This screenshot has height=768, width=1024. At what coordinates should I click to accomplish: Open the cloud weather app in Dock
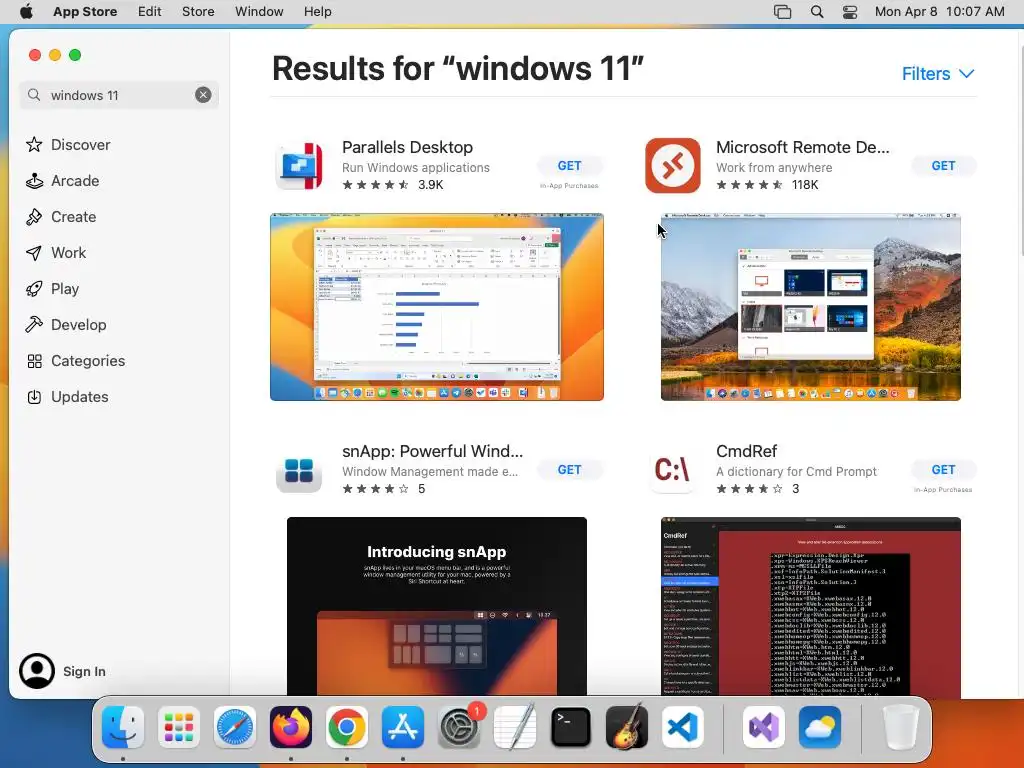tap(819, 727)
